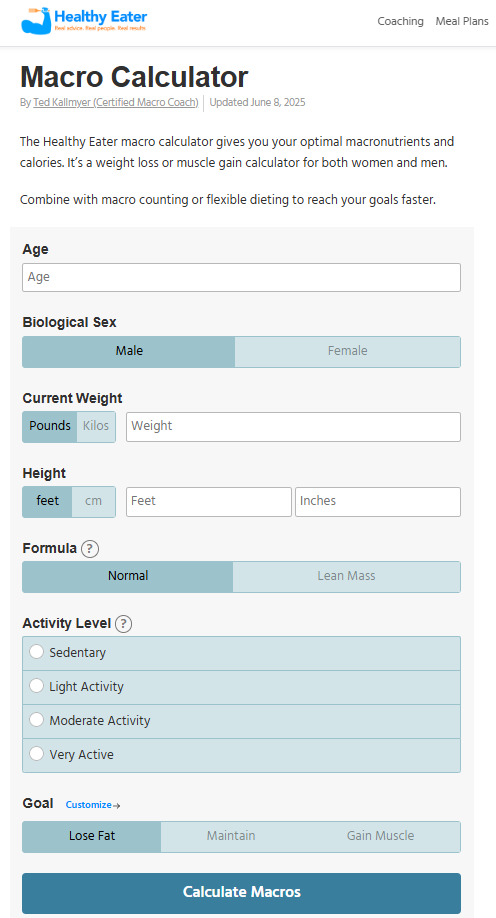Open the Meal Plans menu item

462,21
